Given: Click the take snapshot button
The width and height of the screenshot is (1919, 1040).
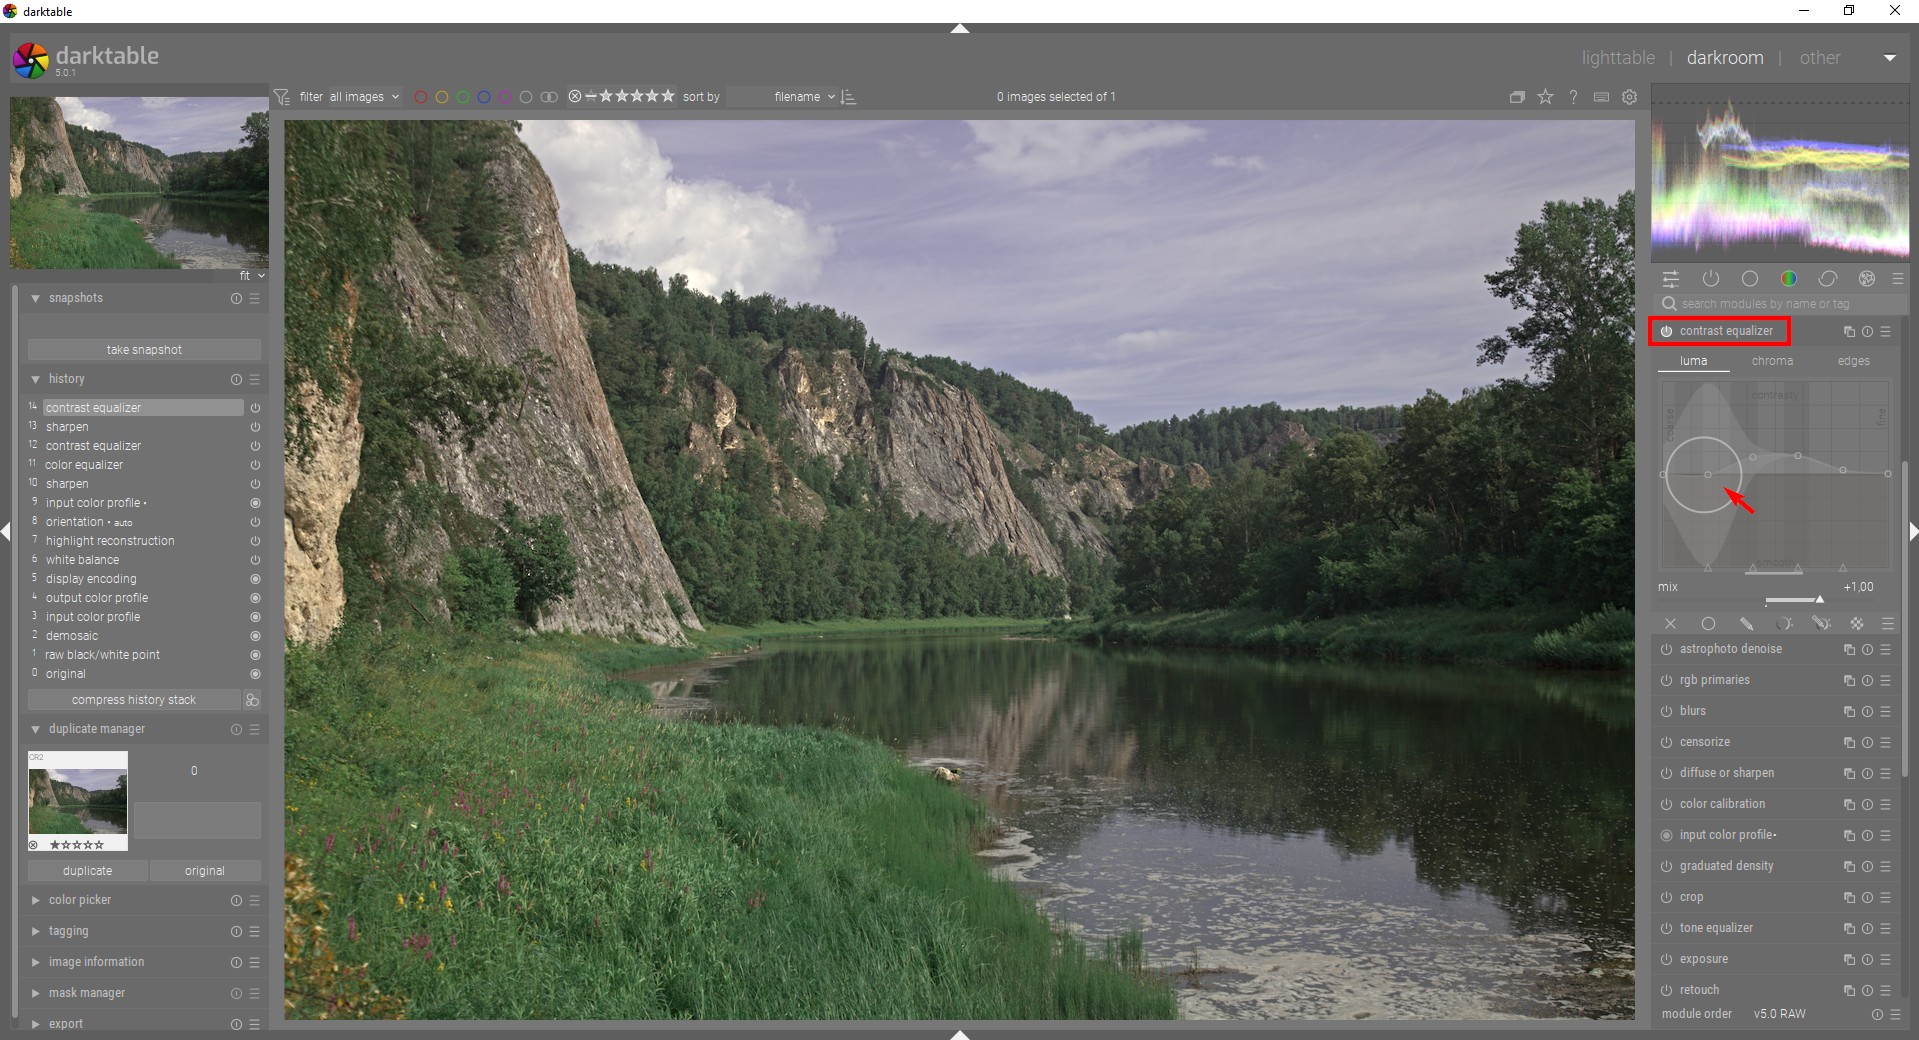Looking at the screenshot, I should 144,350.
